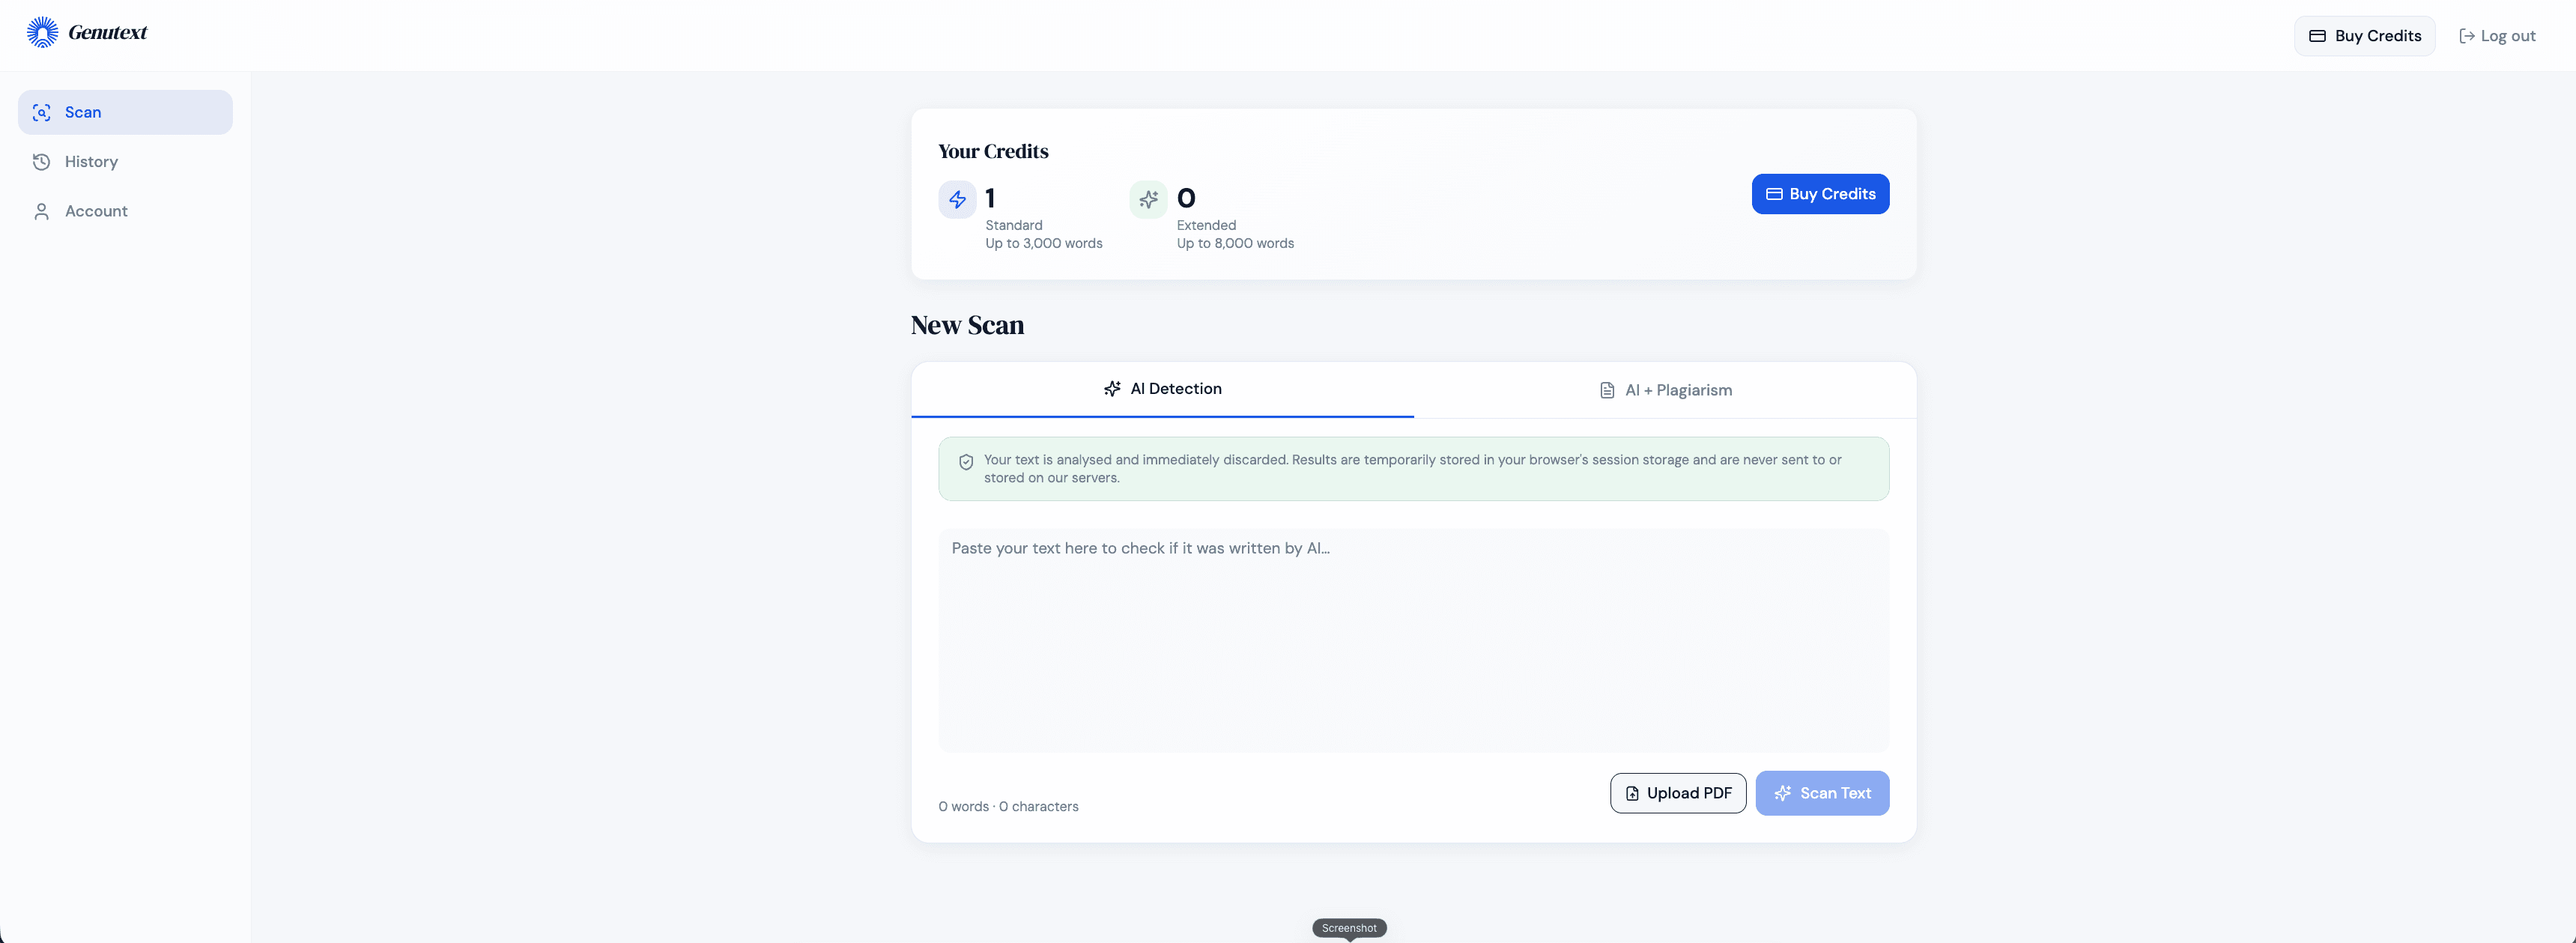Click the document icon on Upload PDF button
2576x943 pixels.
pos(1632,792)
